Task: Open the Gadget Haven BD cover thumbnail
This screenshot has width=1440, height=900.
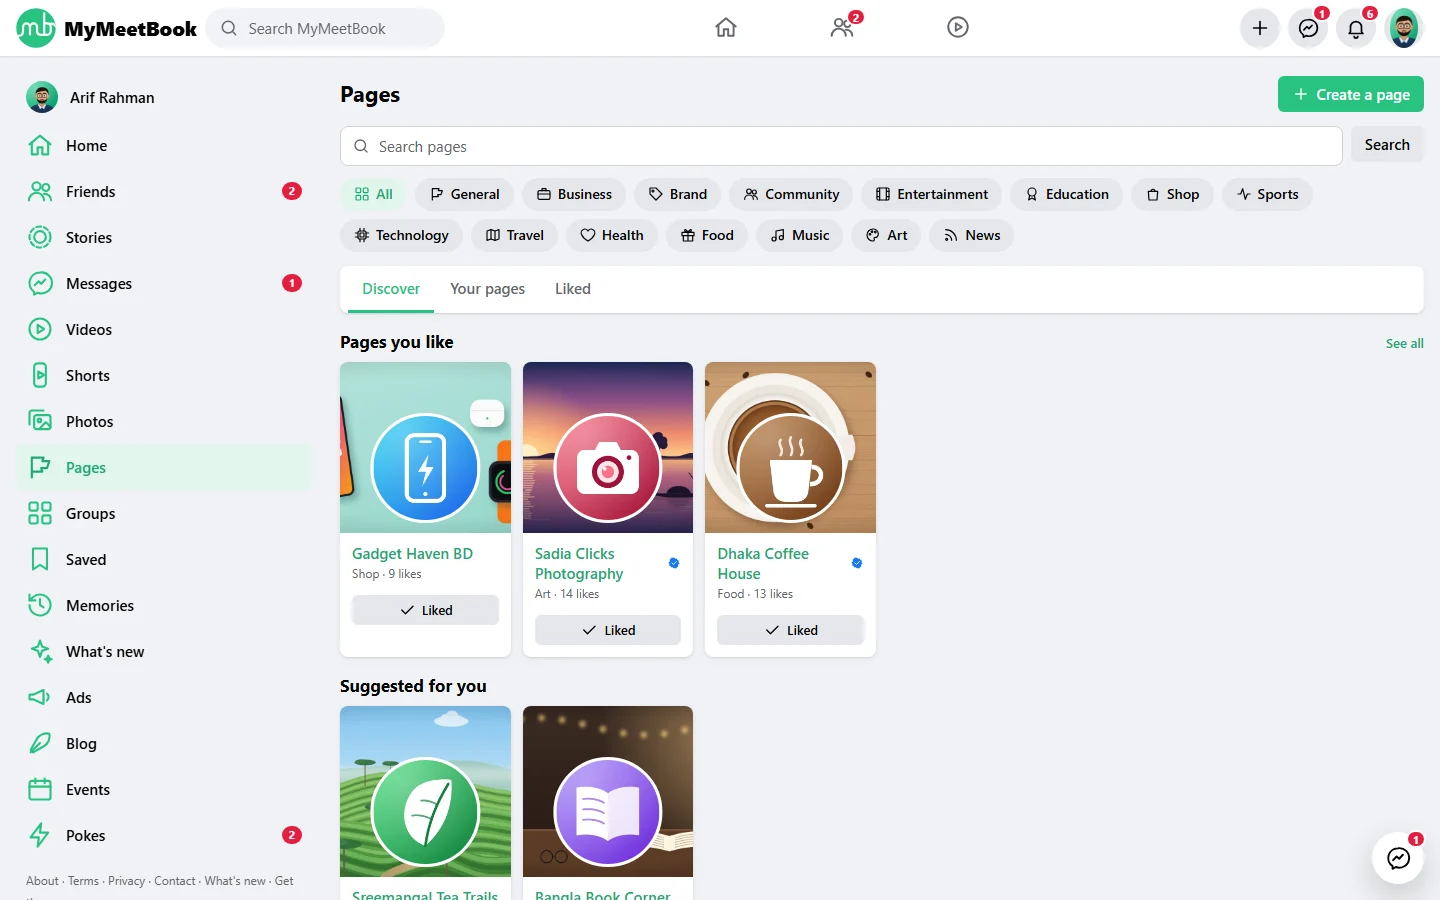Action: [x=425, y=447]
